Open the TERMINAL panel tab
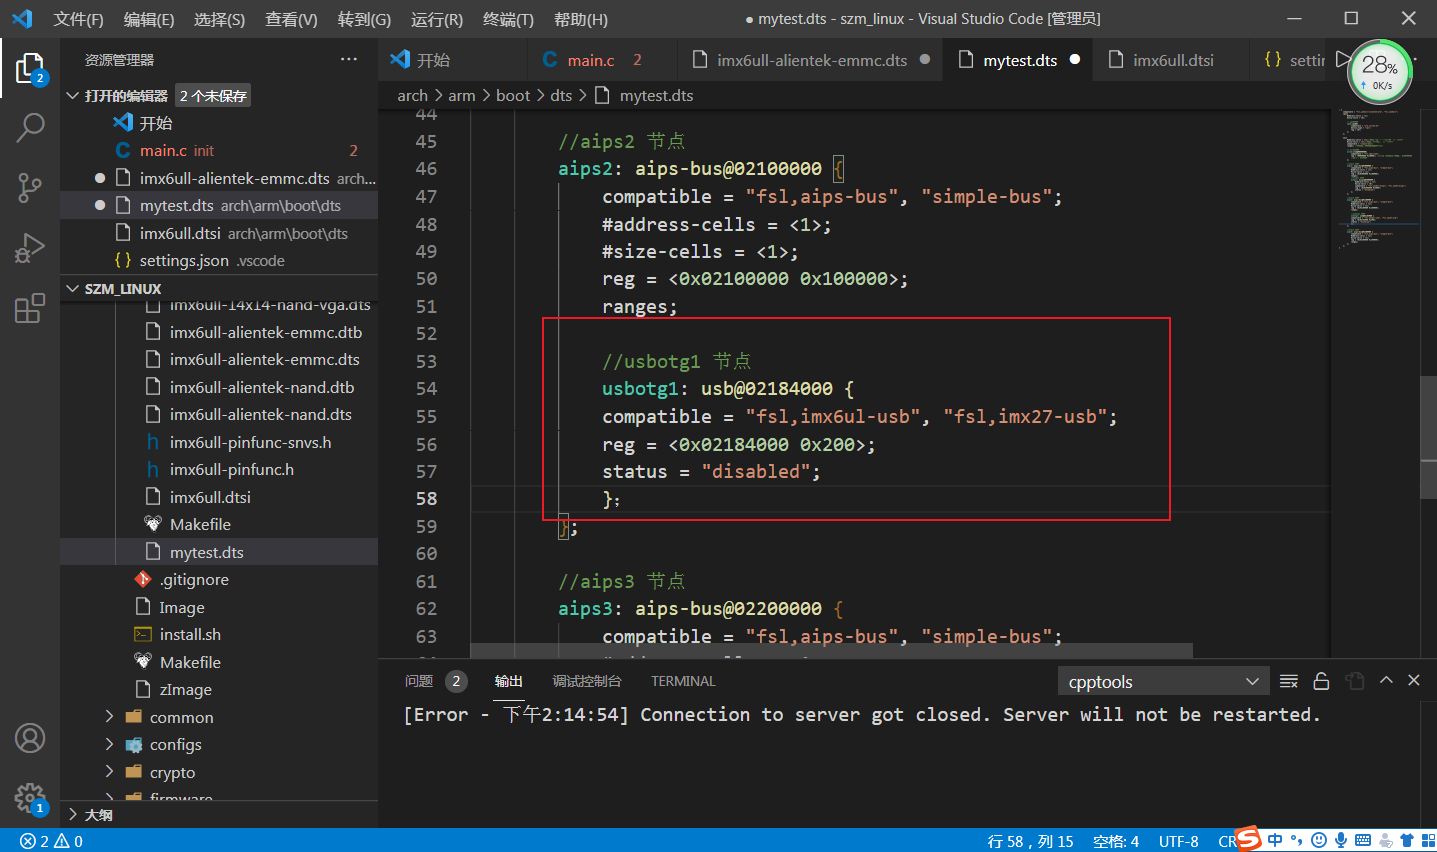This screenshot has height=852, width=1437. coord(683,681)
